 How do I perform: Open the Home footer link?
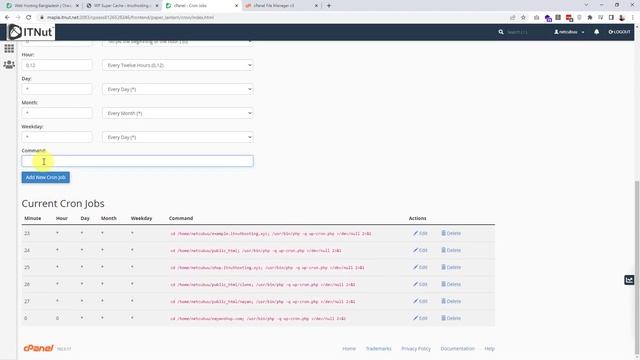(x=349, y=349)
